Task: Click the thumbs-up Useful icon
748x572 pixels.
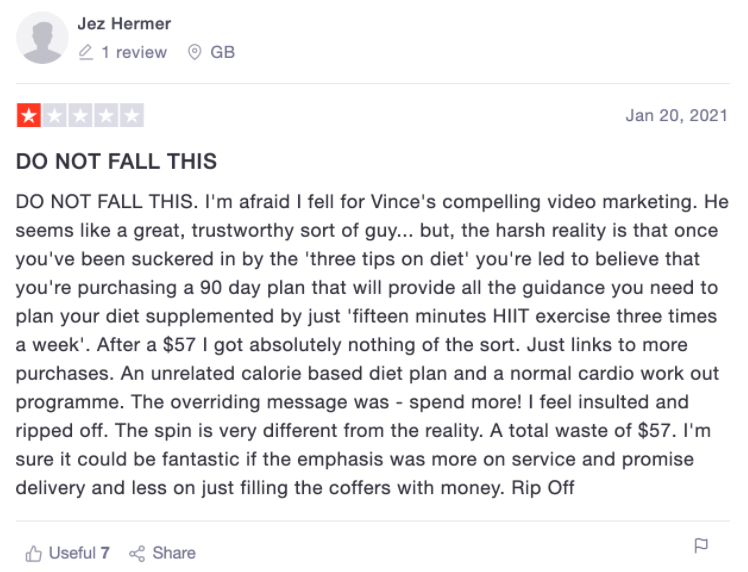Action: [33, 553]
